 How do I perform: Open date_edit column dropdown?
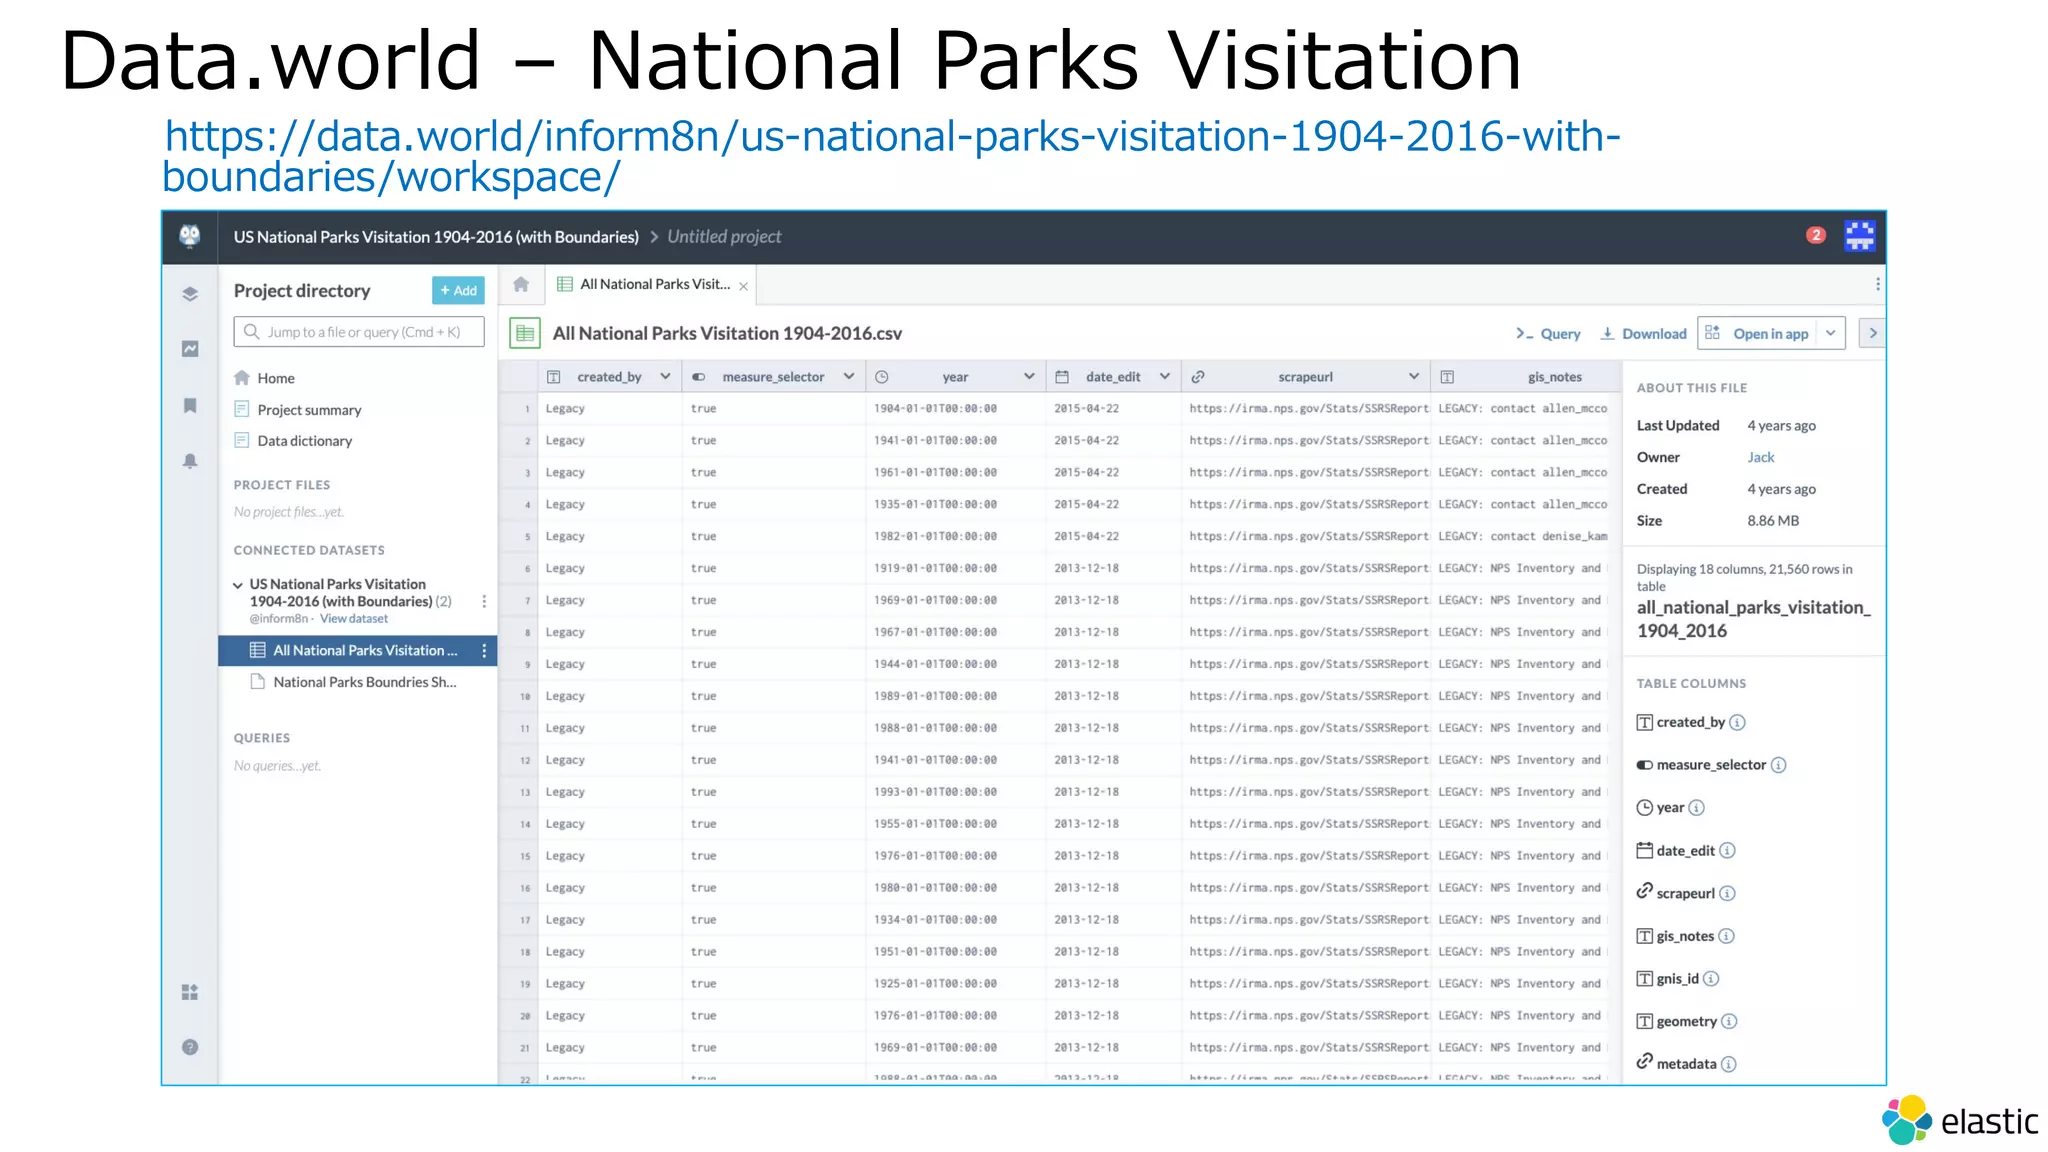point(1164,376)
